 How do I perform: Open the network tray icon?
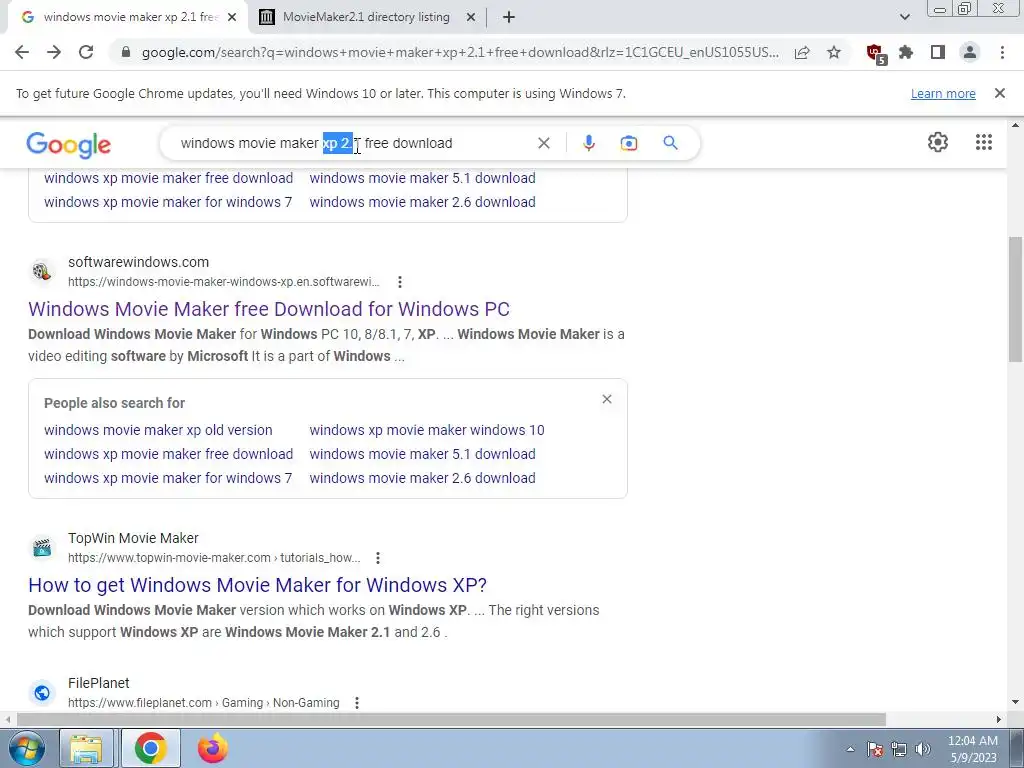pos(899,749)
